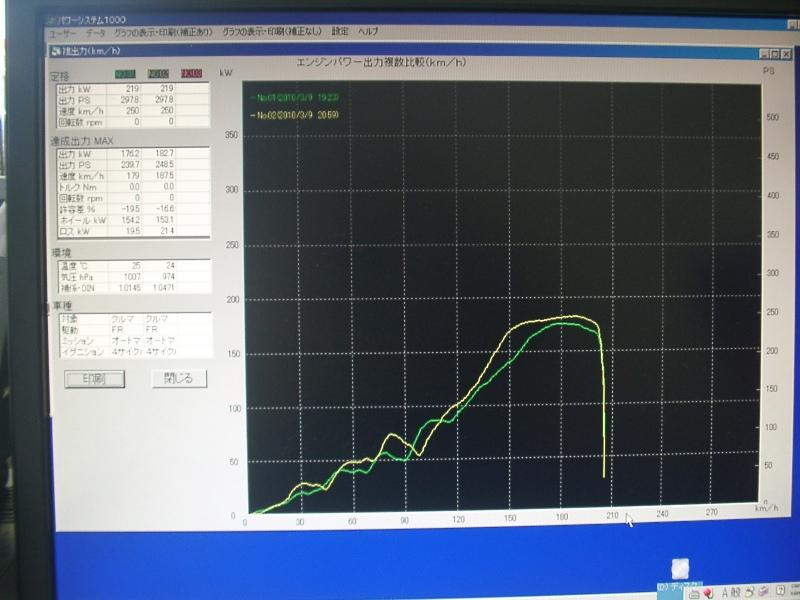
Task: Select the dark gray run 2 color swatch
Action: point(158,74)
